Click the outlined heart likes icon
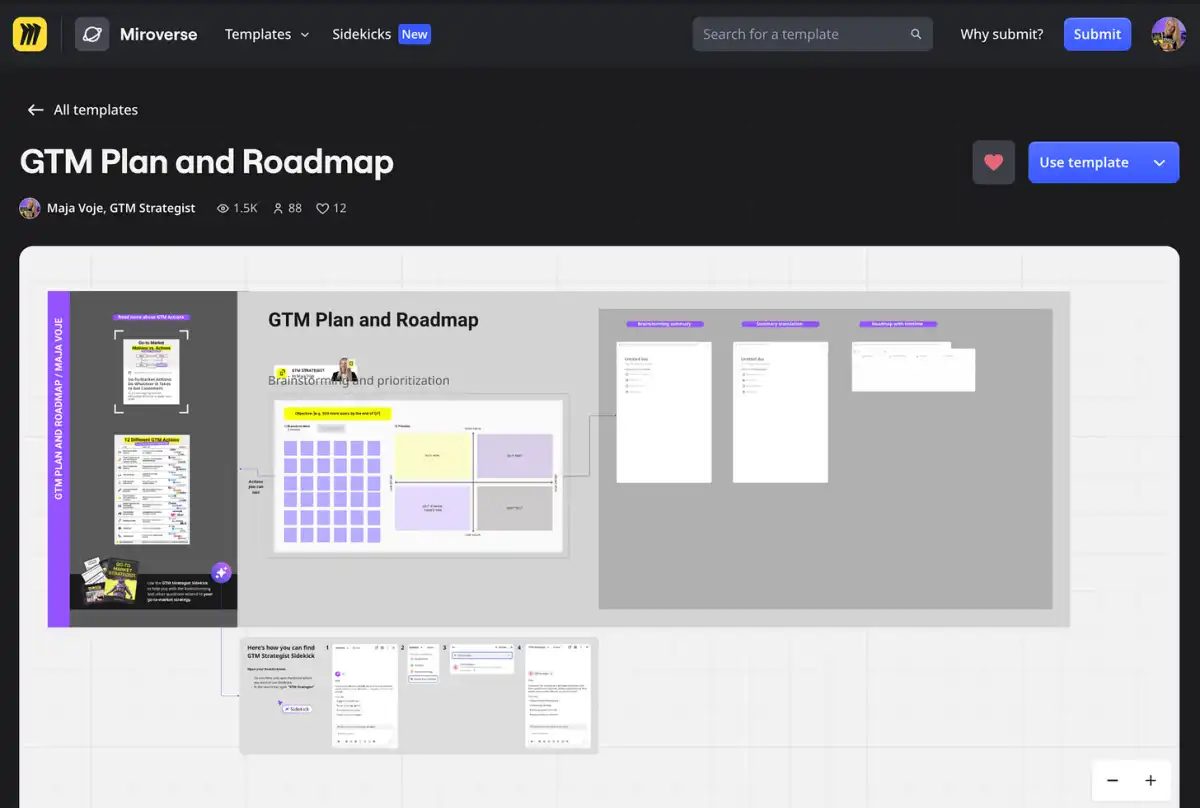The image size is (1200, 808). 322,208
